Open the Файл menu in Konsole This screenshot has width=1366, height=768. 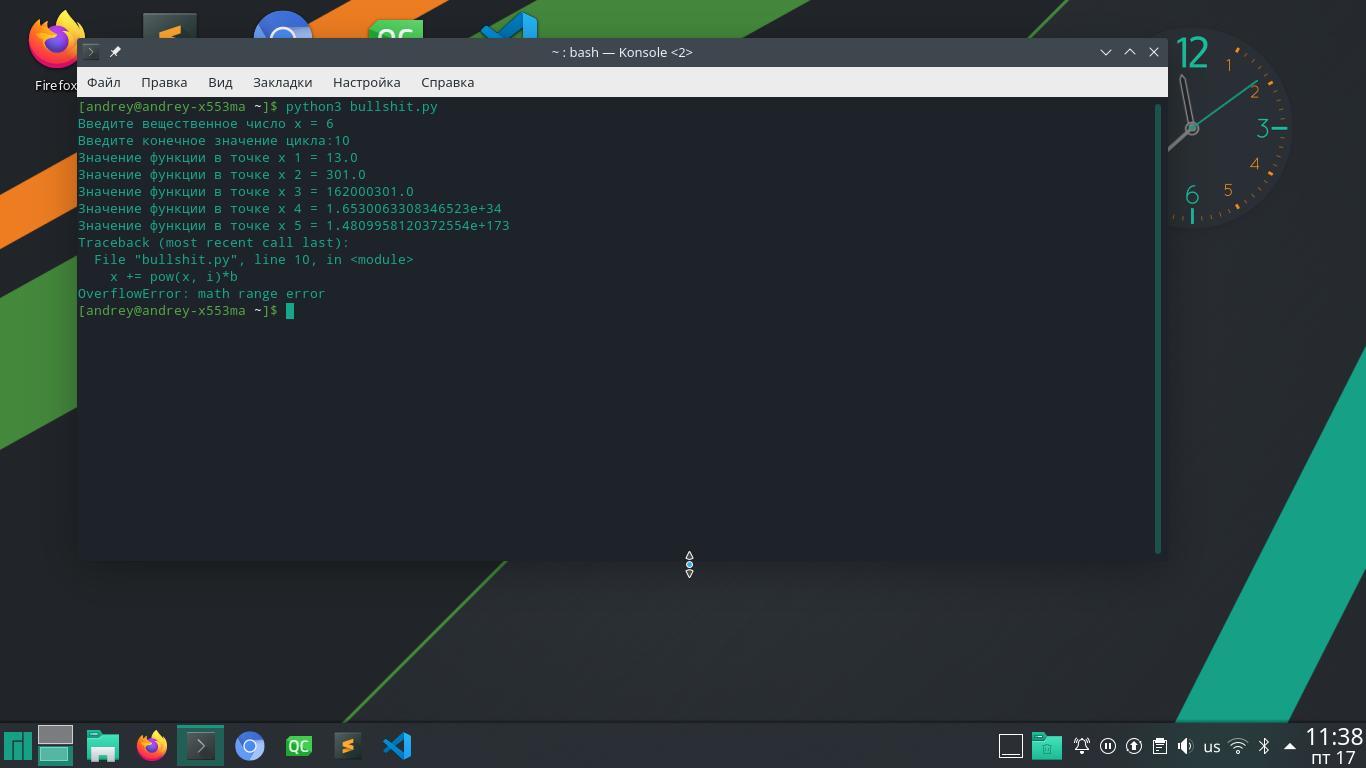[x=103, y=82]
